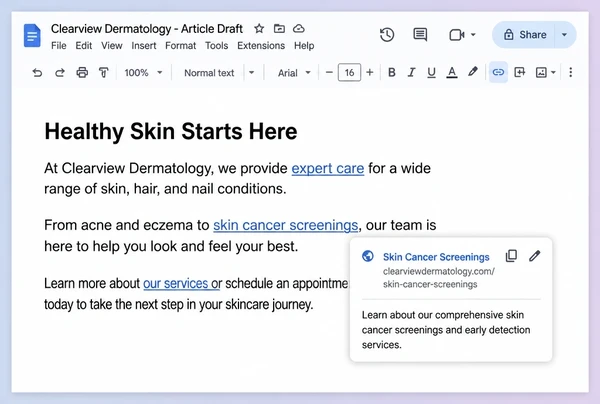Click the clearviewdermatology.com URL text
The width and height of the screenshot is (600, 404).
pos(439,278)
